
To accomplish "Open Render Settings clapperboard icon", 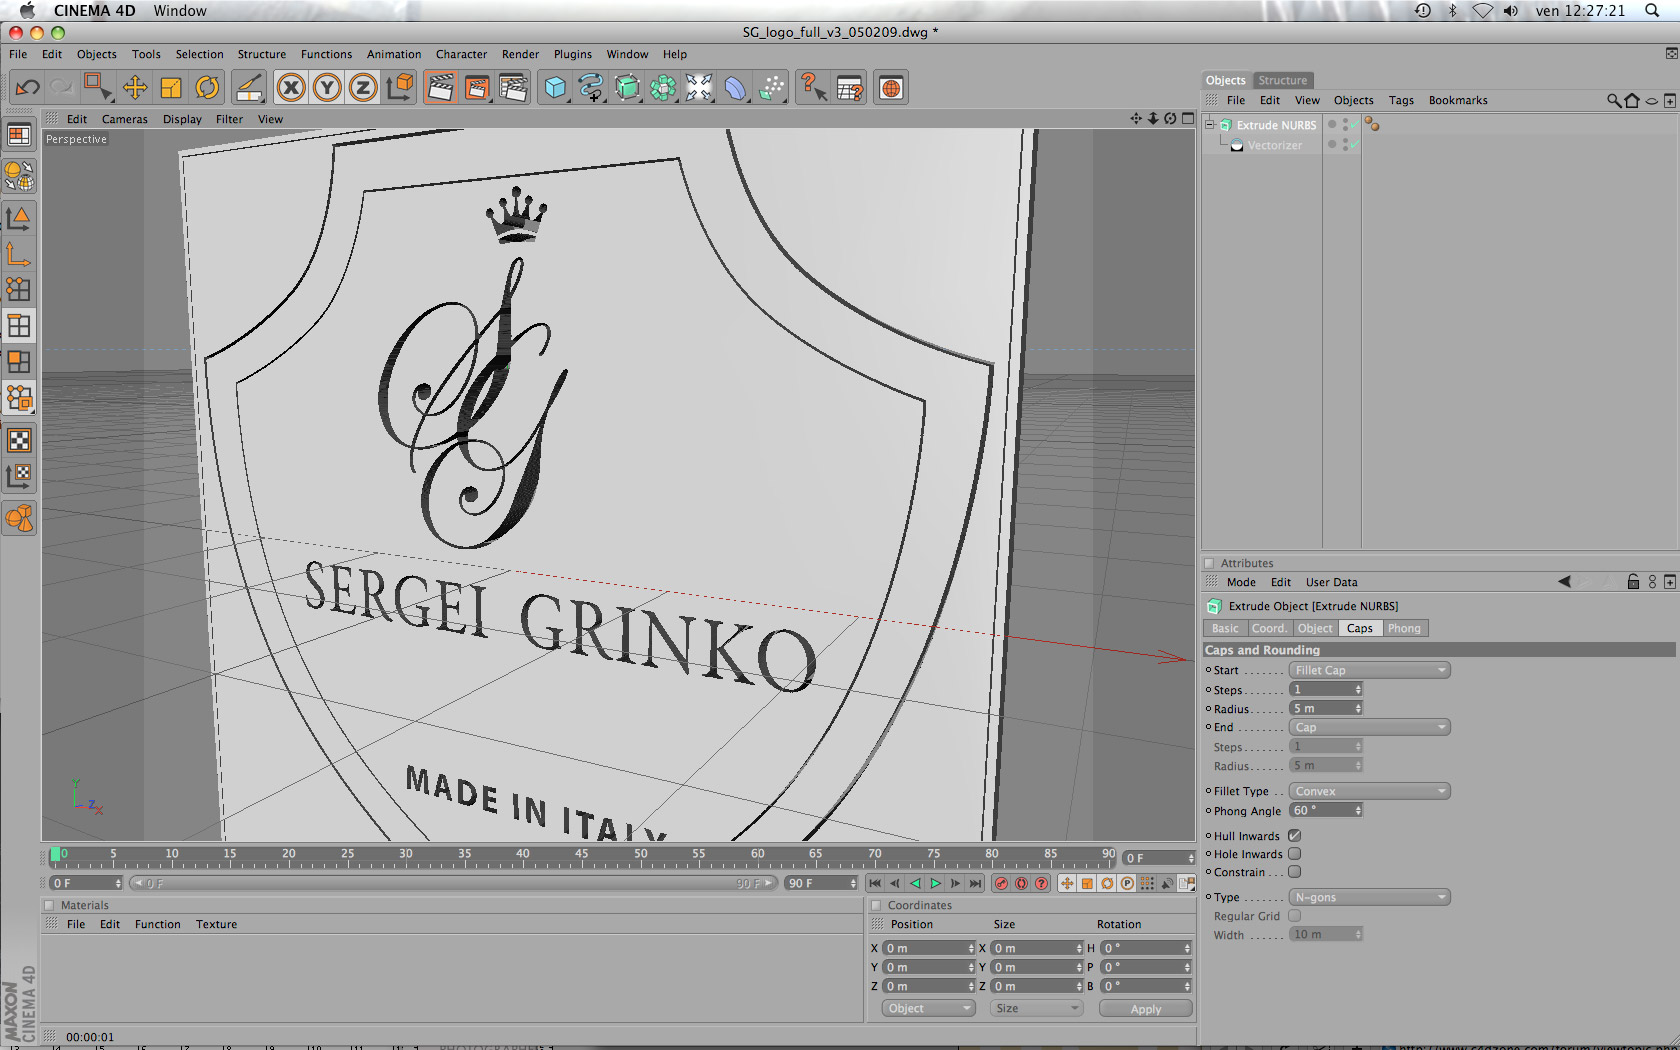I will pos(513,88).
